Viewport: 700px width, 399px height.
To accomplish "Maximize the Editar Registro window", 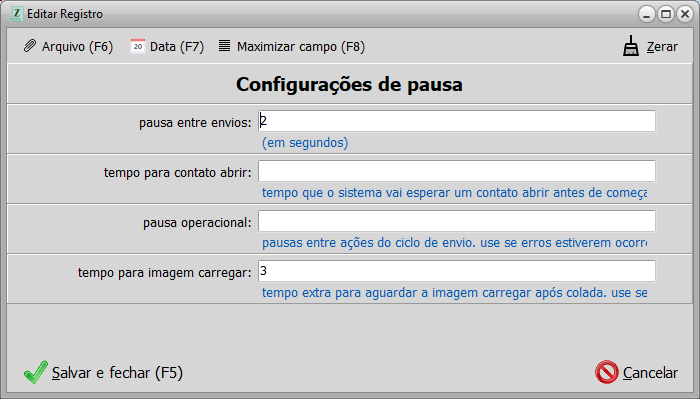I will pos(666,14).
